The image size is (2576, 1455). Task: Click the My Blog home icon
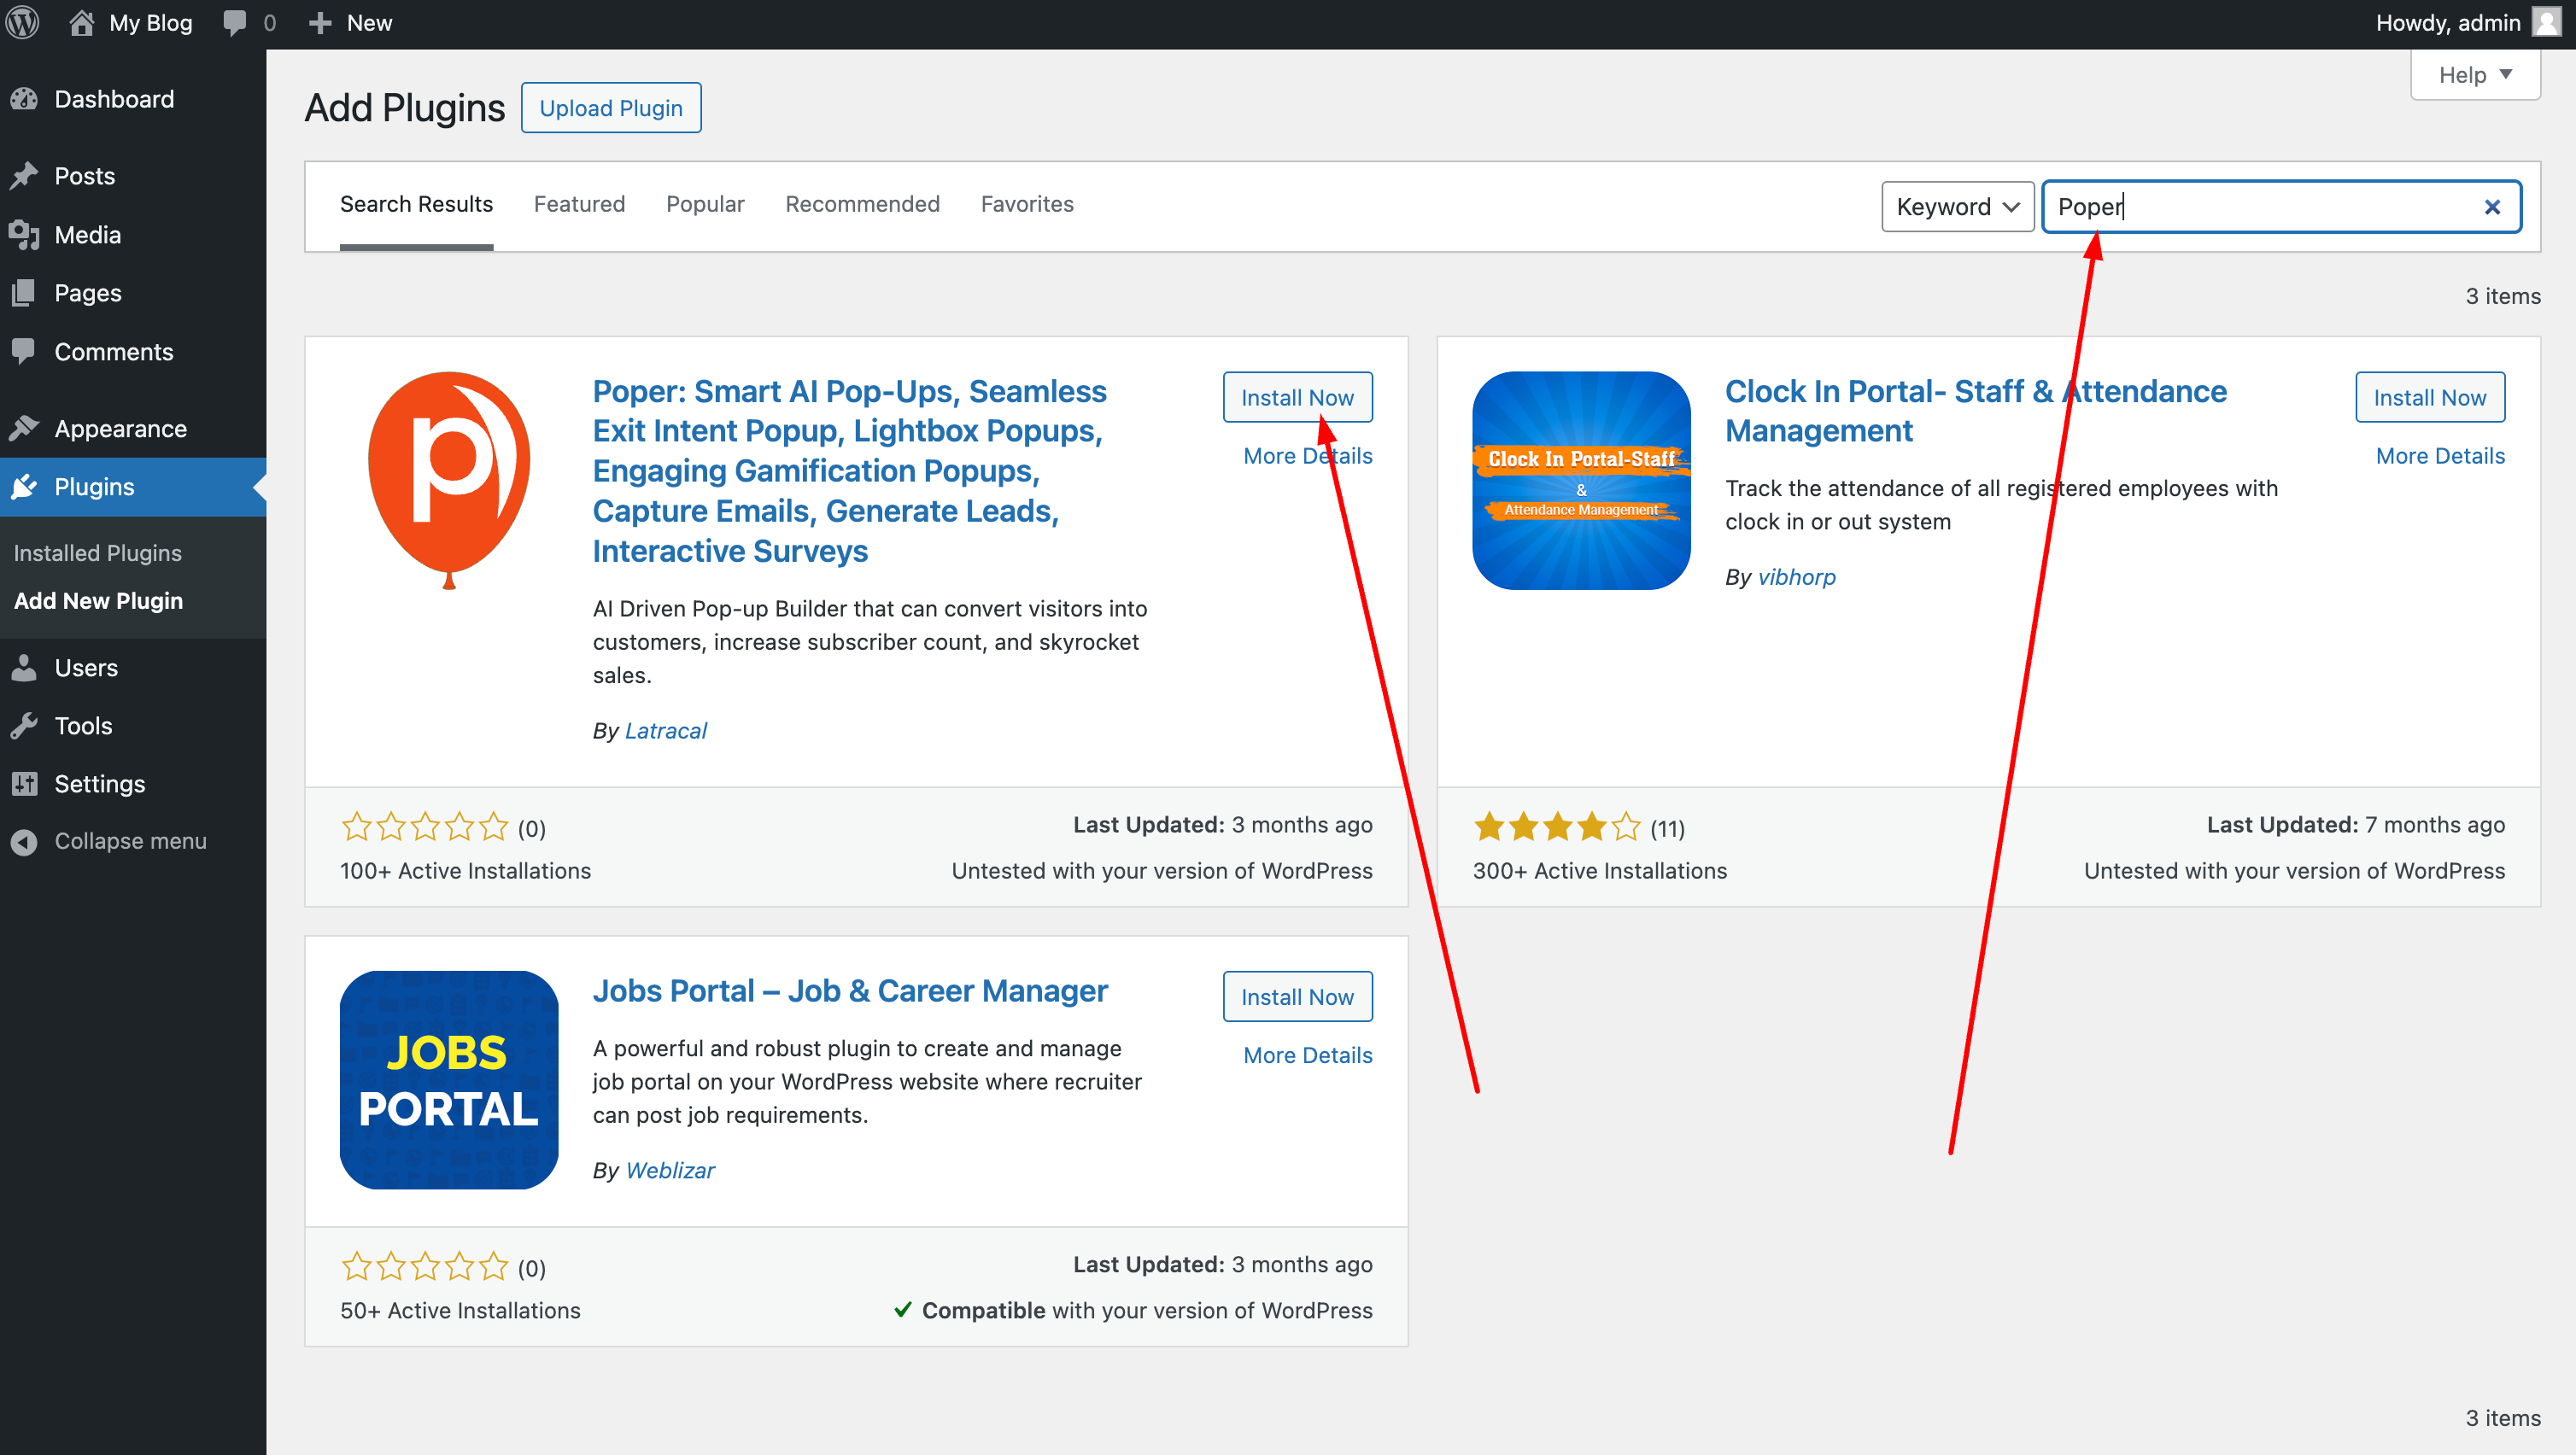pyautogui.click(x=82, y=22)
